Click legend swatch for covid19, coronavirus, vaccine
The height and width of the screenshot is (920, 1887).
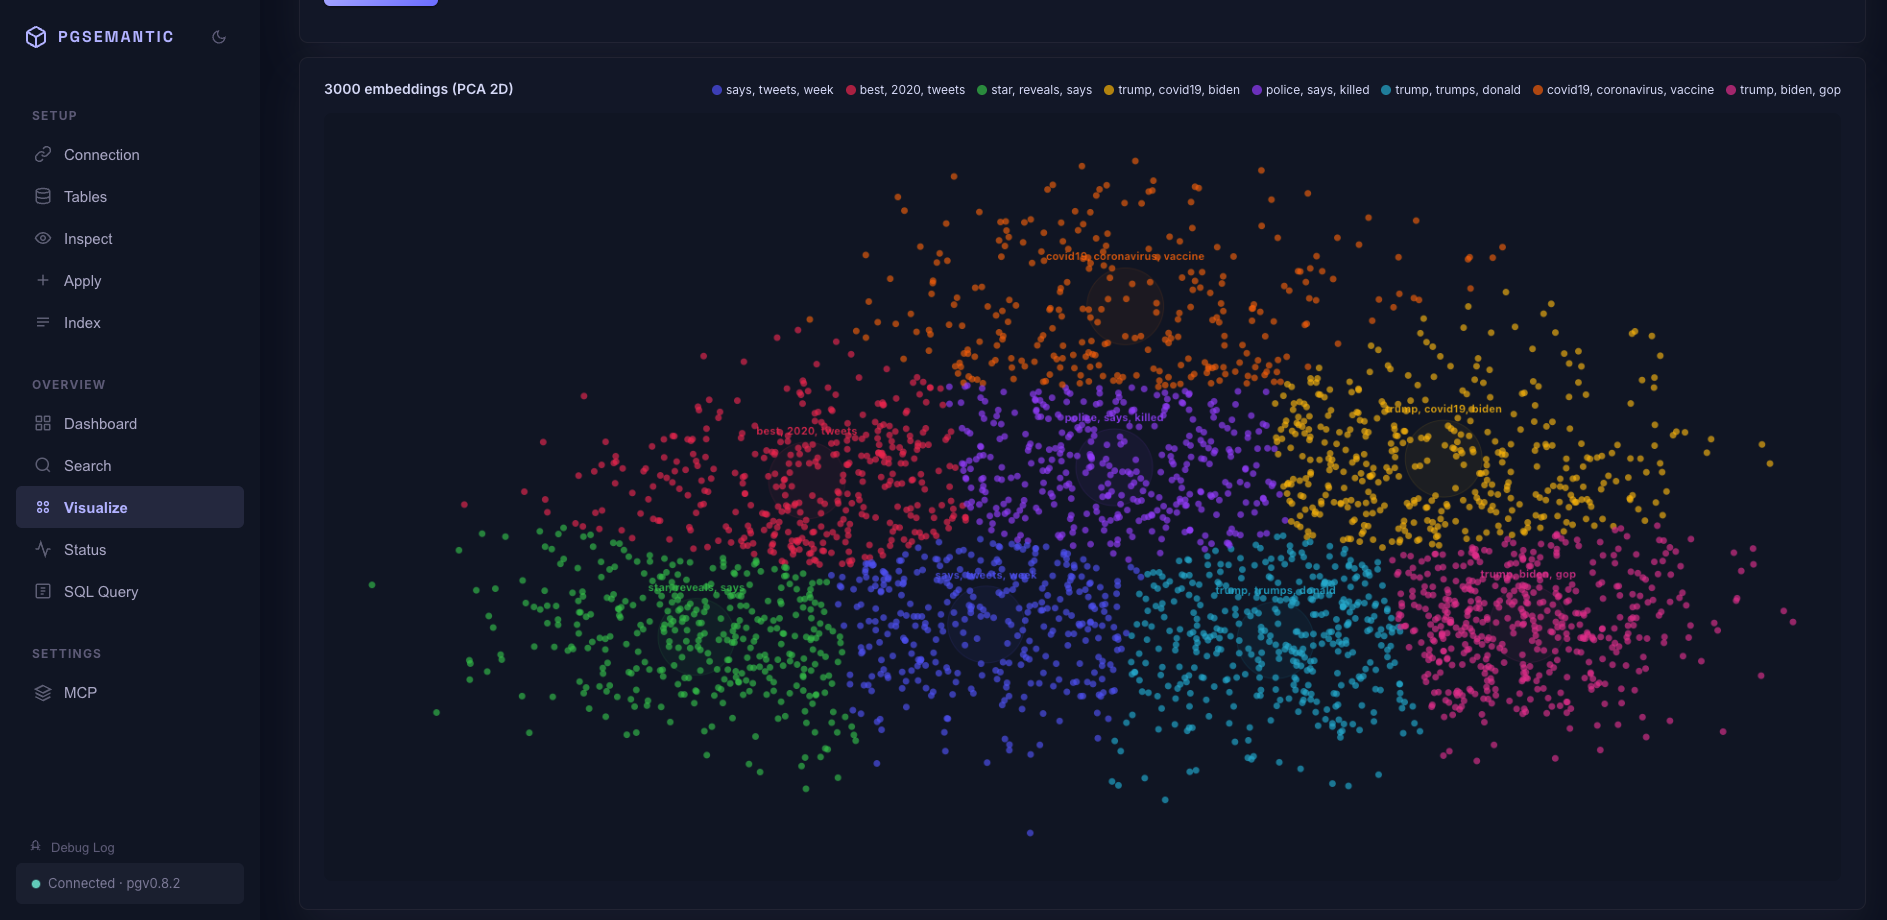click(x=1538, y=90)
